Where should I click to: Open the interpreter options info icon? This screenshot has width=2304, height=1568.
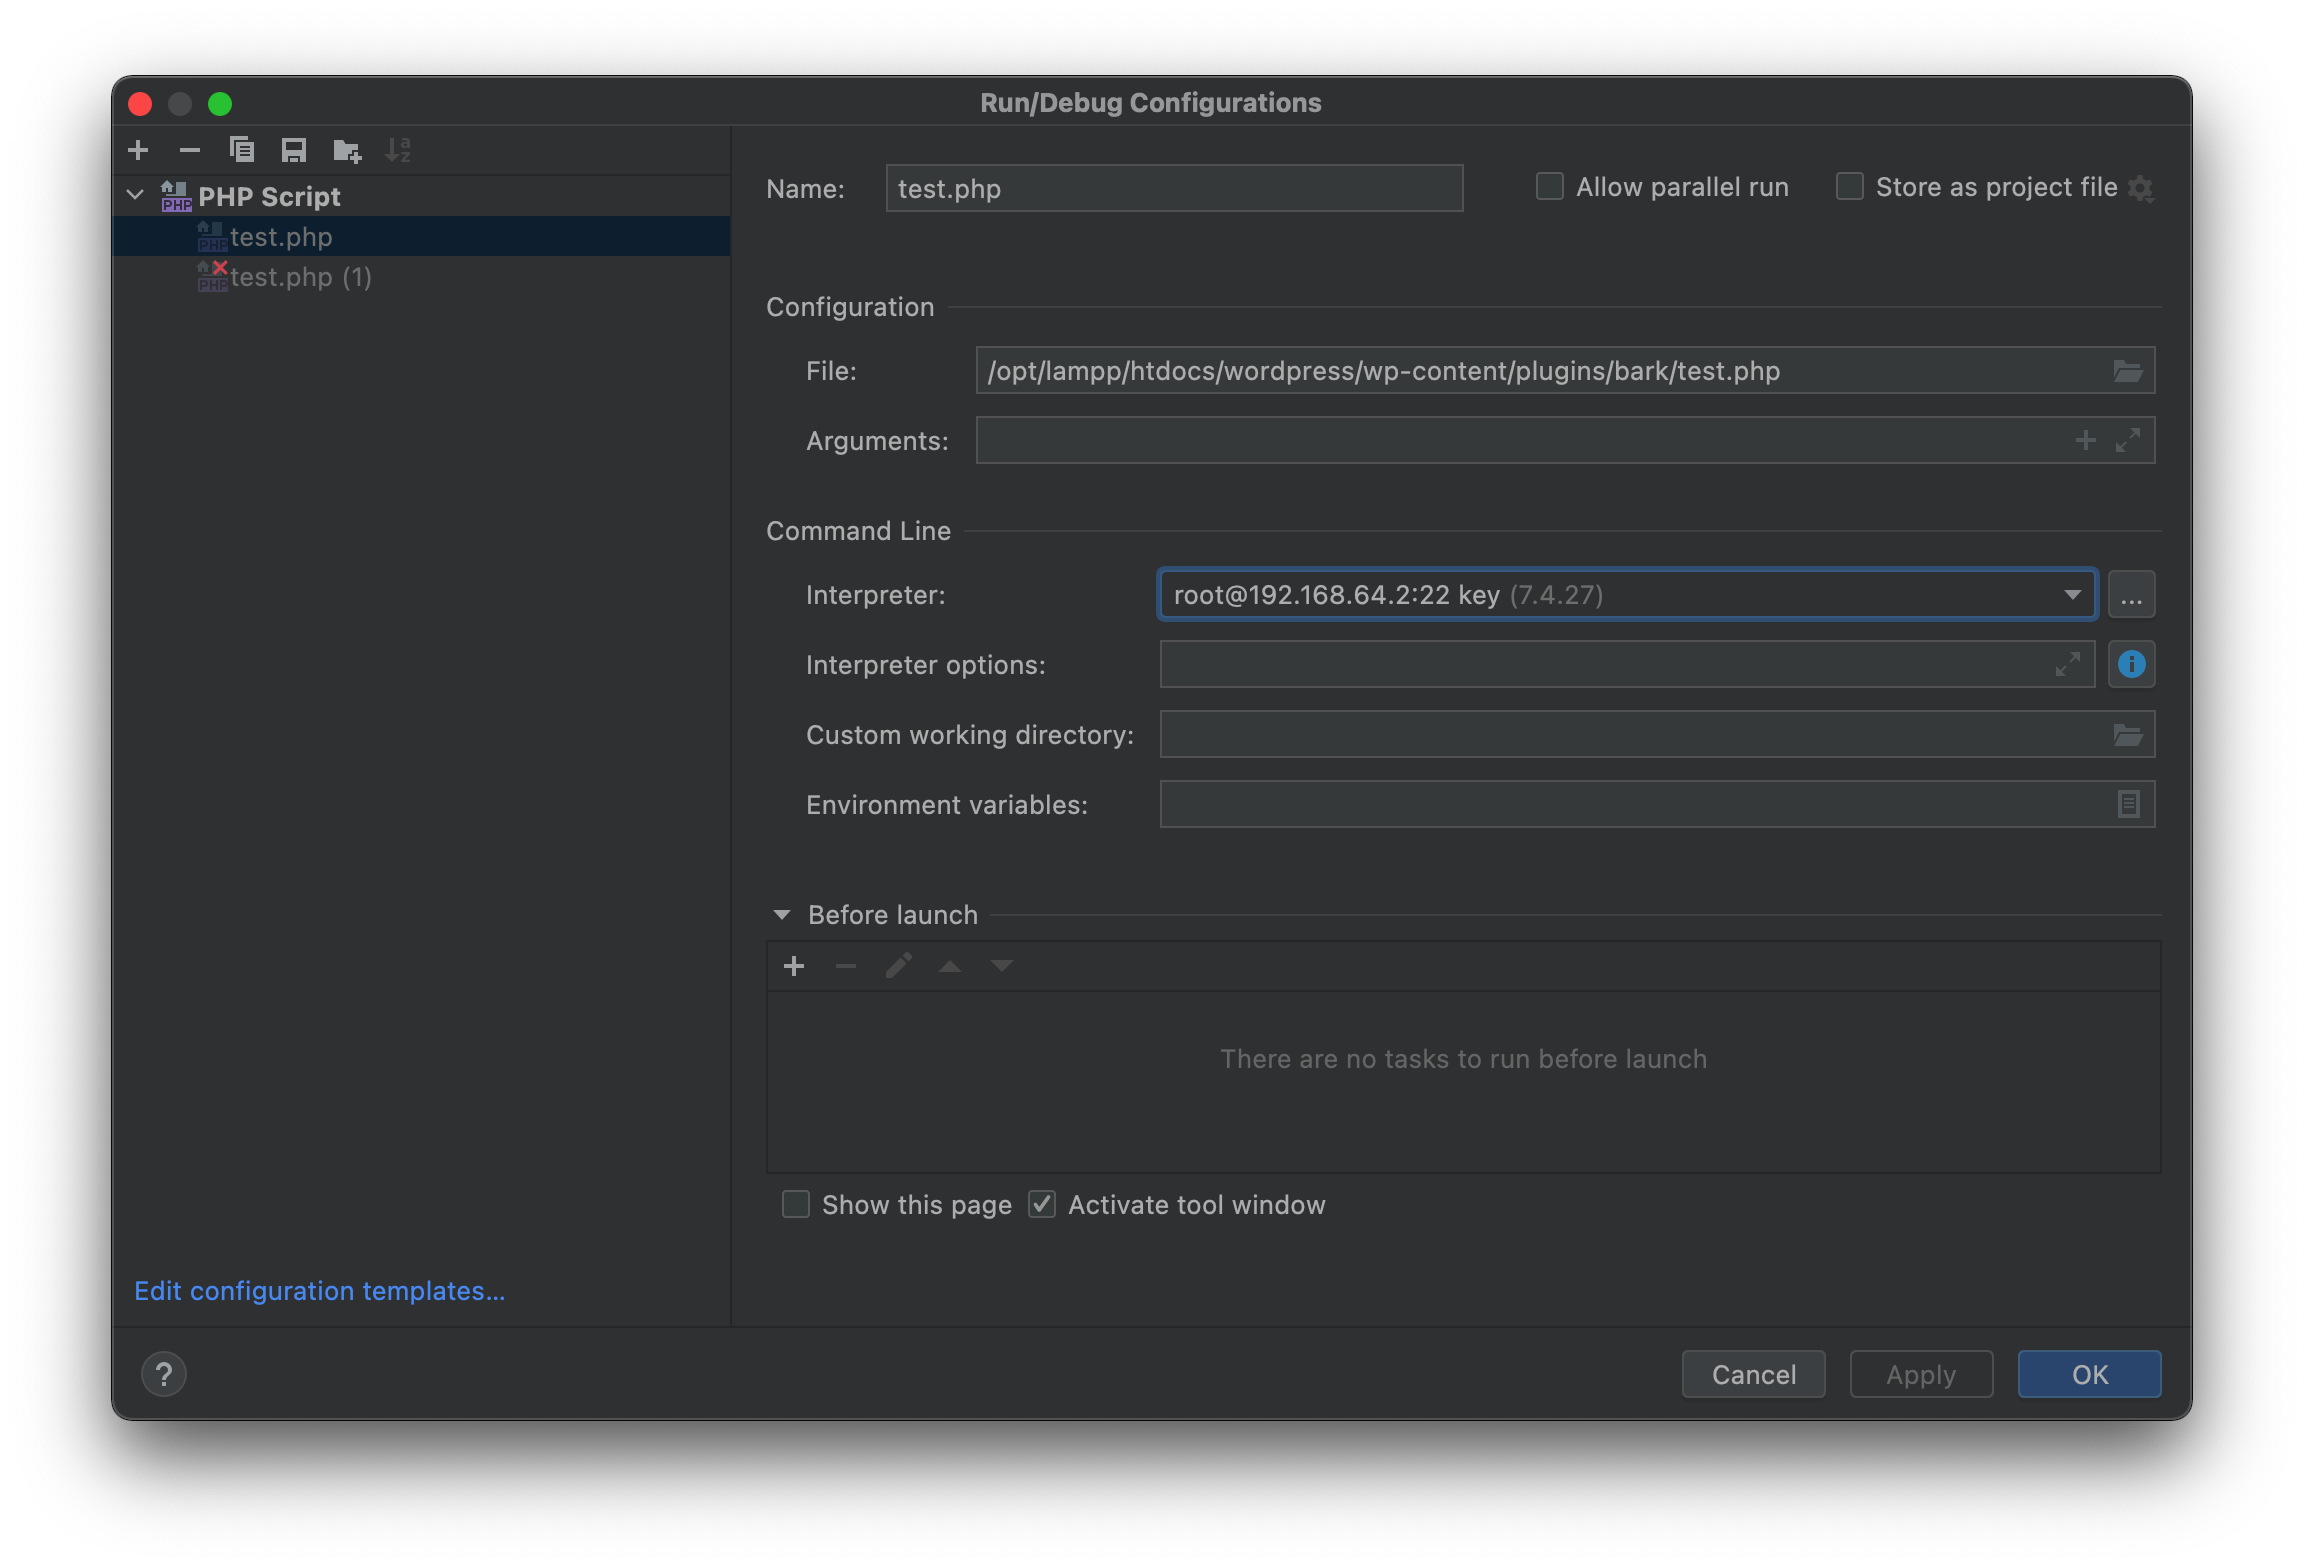coord(2131,664)
